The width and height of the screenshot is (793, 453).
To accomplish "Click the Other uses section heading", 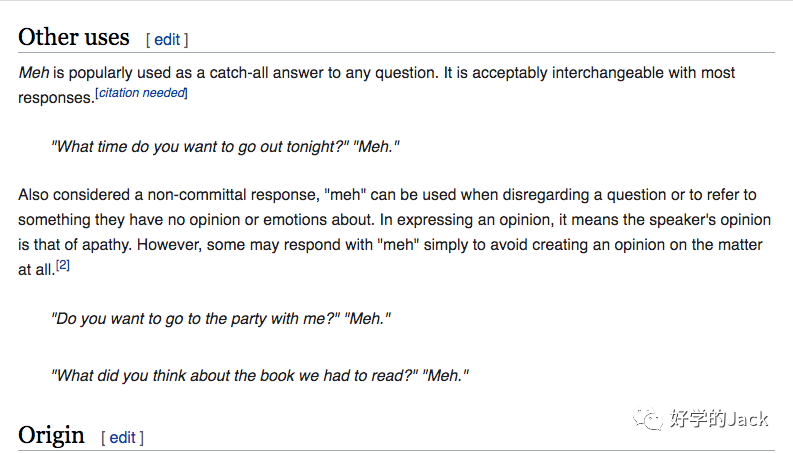I will pos(74,38).
